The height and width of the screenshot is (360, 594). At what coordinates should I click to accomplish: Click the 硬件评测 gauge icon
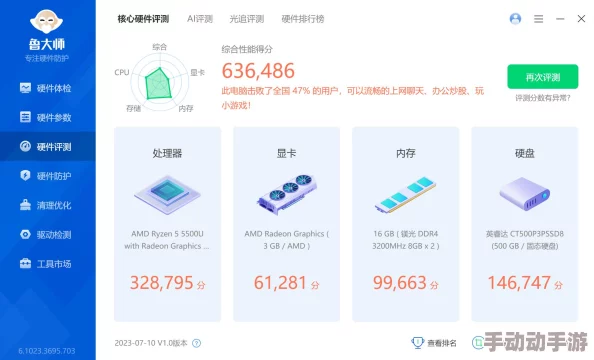25,146
